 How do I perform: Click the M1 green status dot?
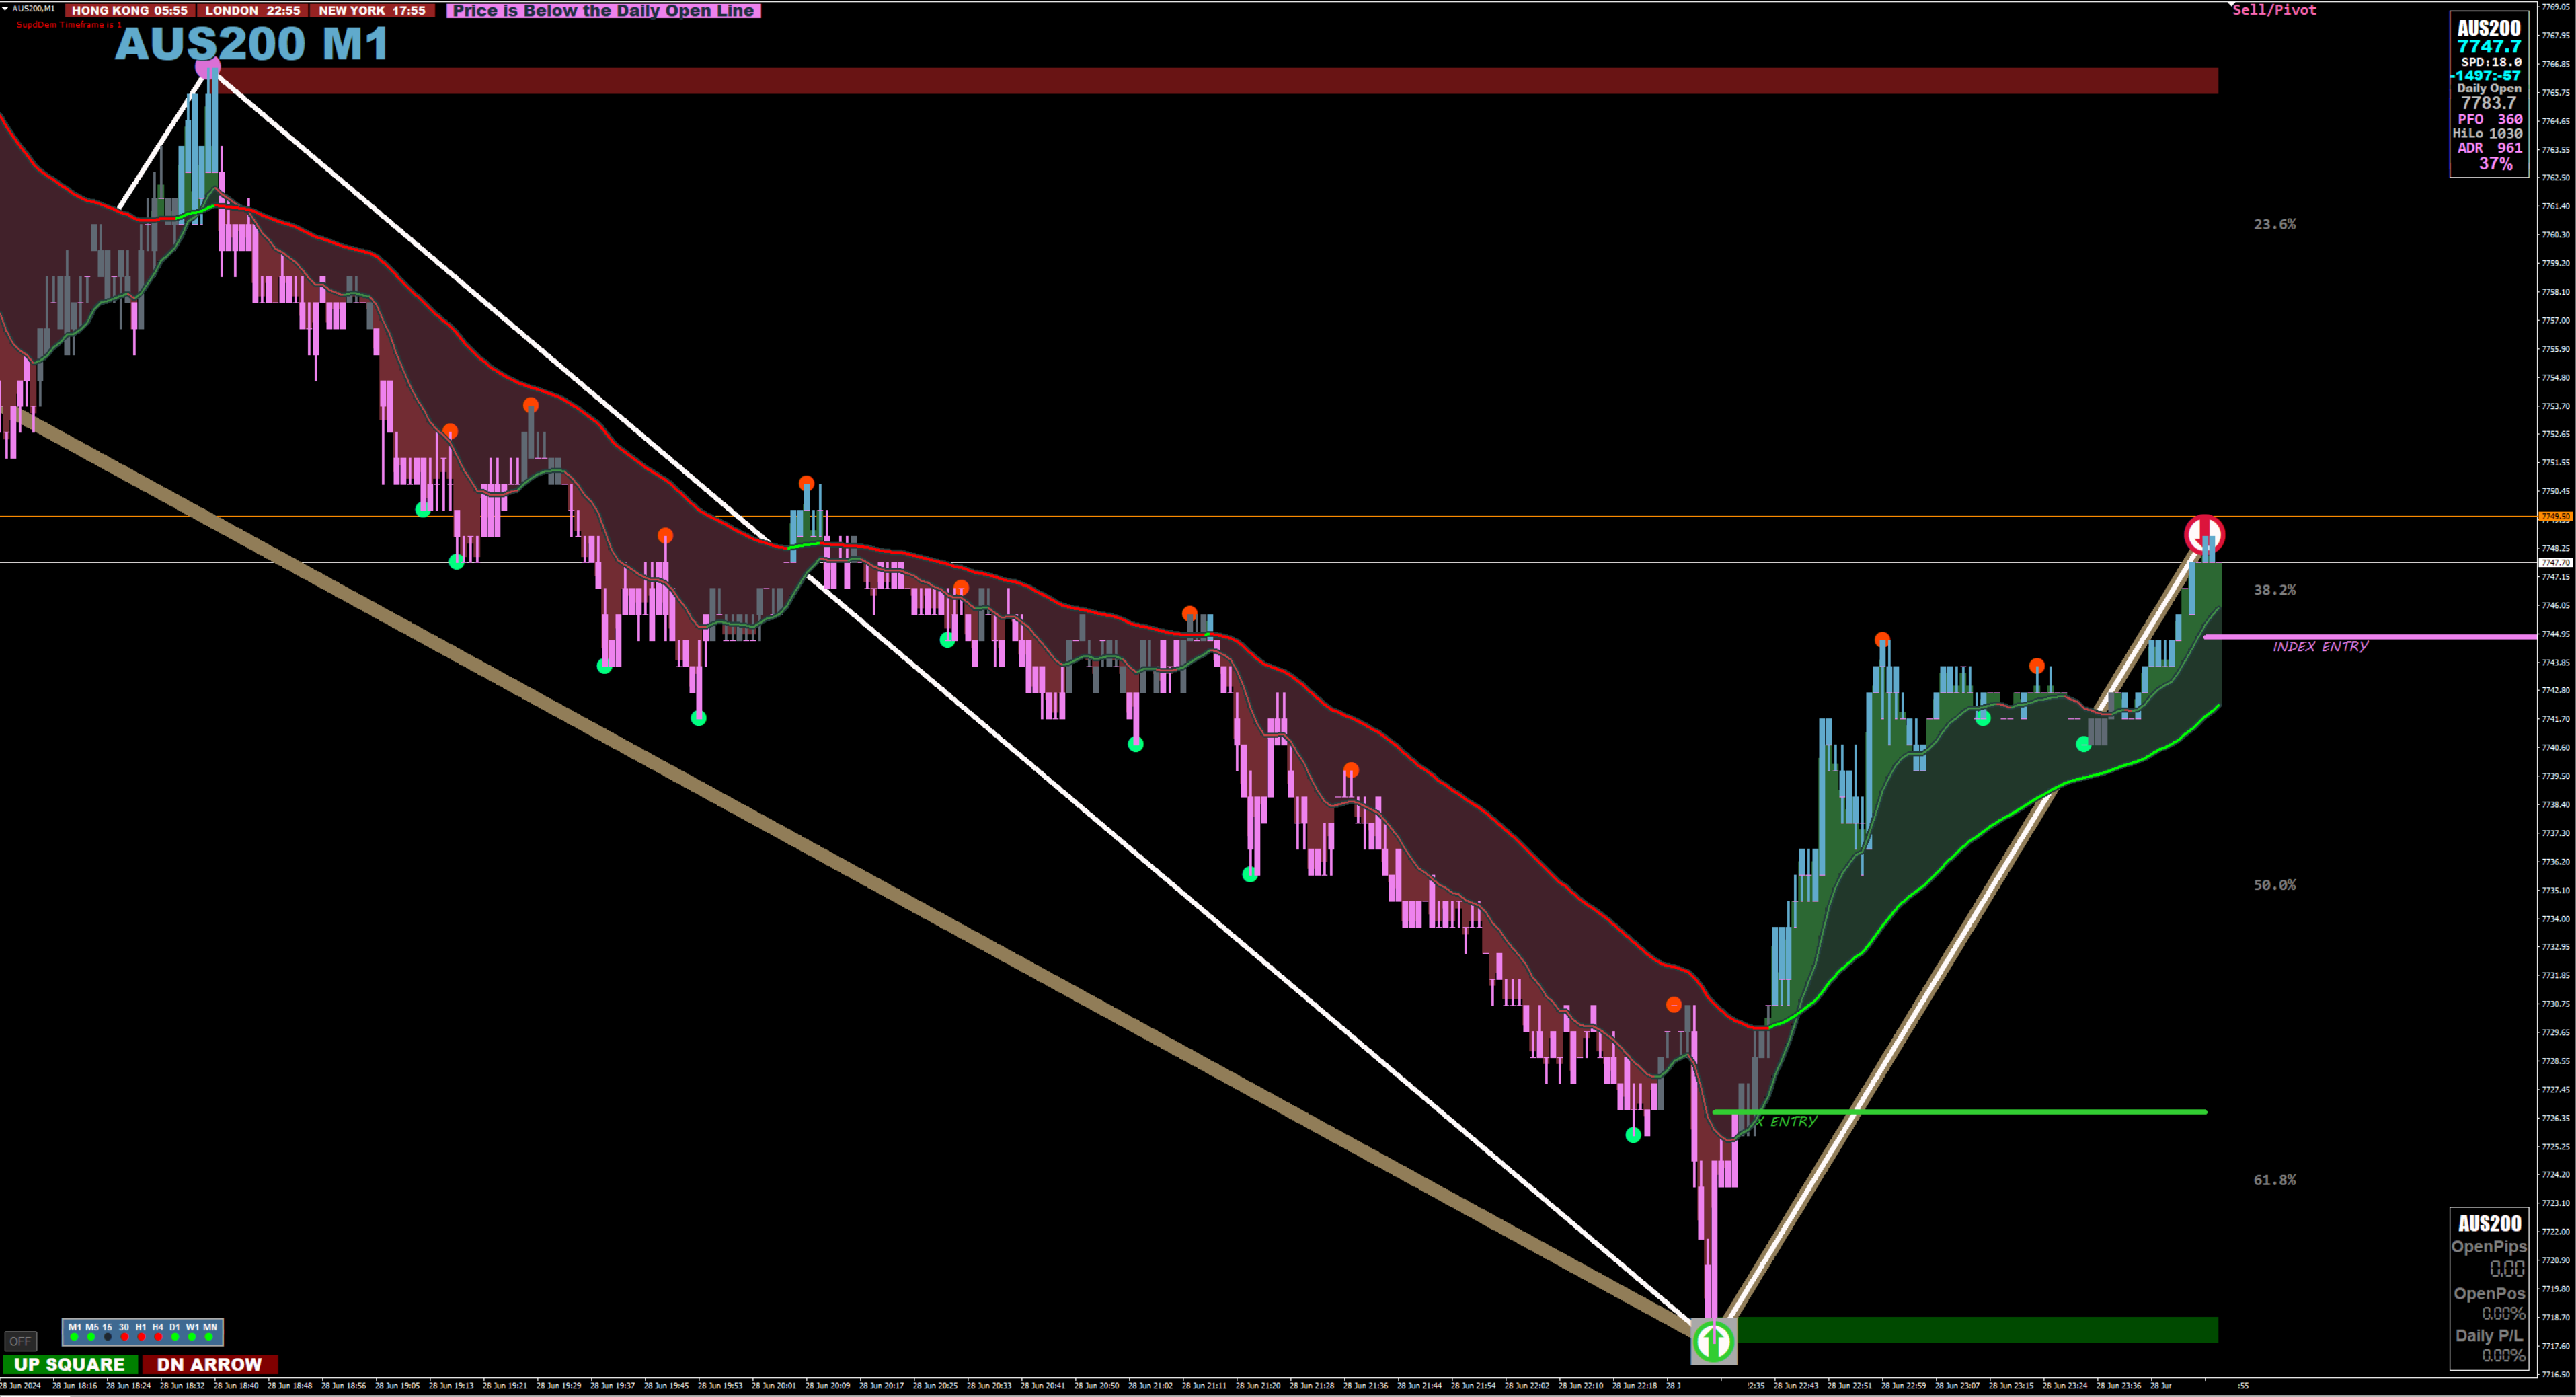pos(74,1337)
